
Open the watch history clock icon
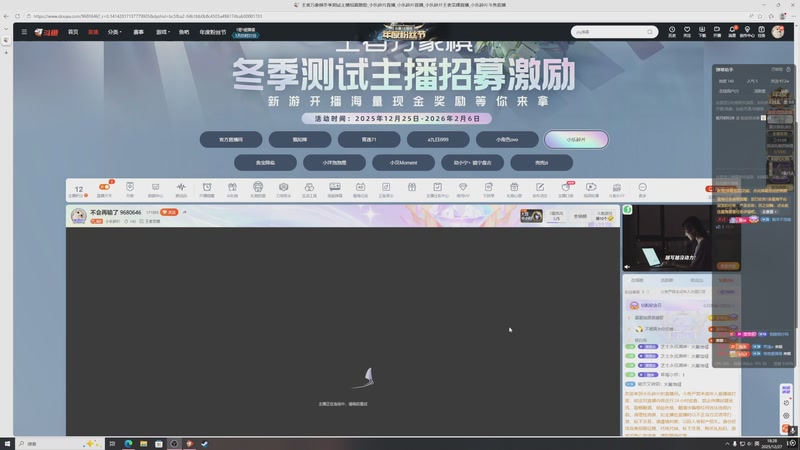pyautogui.click(x=672, y=32)
